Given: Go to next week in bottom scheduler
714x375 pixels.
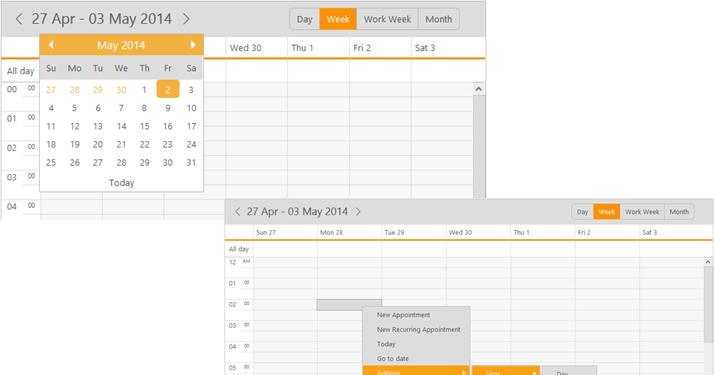Looking at the screenshot, I should [x=358, y=212].
